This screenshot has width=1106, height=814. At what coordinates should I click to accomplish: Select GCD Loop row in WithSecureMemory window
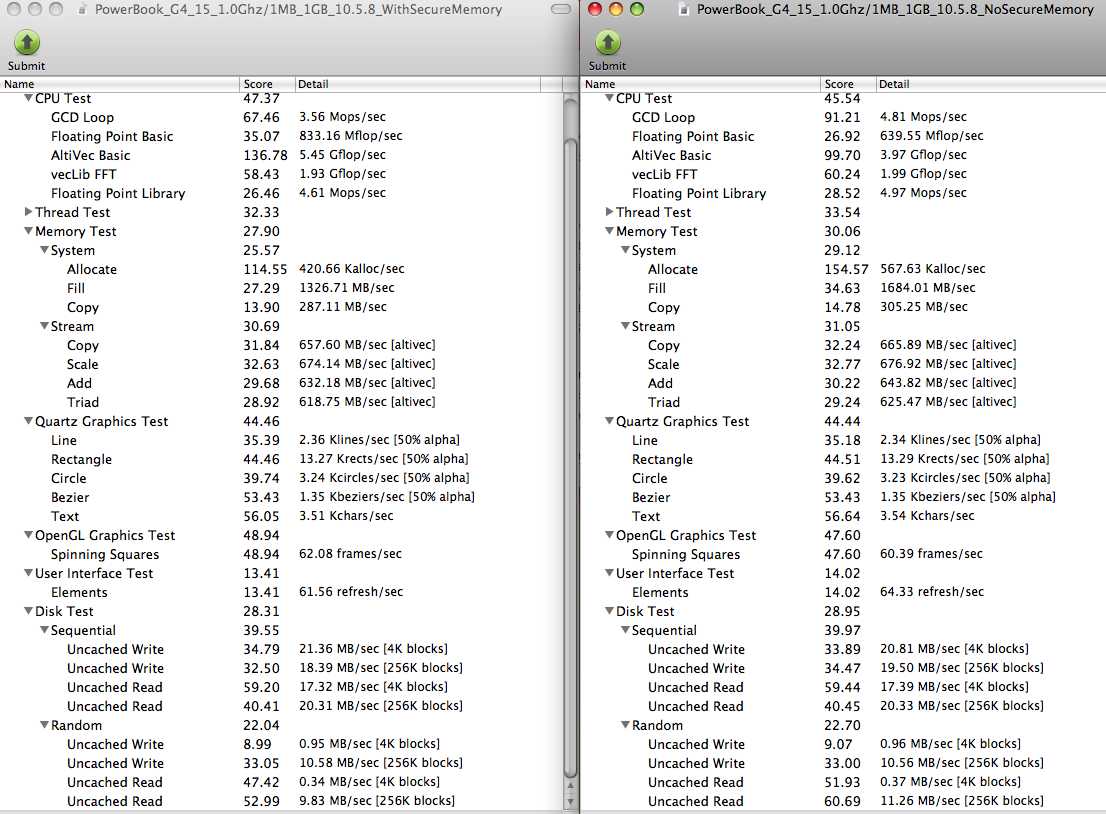(x=281, y=117)
